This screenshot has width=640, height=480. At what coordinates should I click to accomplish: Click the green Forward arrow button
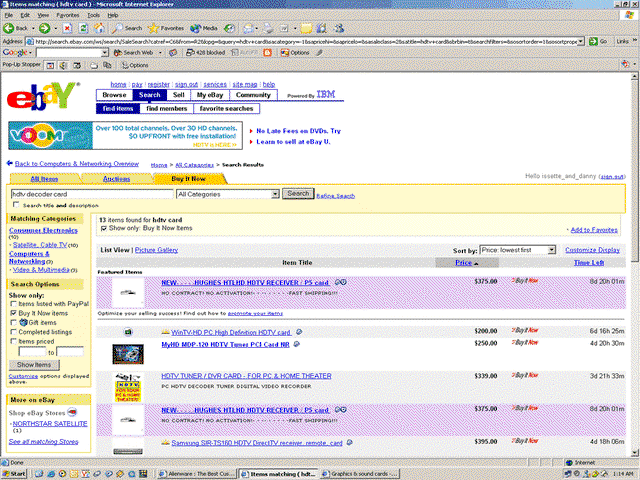pyautogui.click(x=44, y=28)
